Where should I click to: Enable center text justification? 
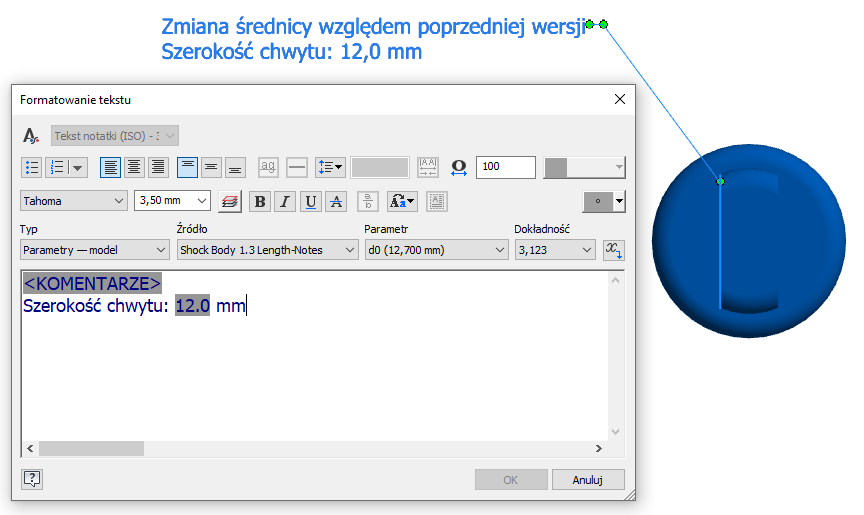click(134, 167)
